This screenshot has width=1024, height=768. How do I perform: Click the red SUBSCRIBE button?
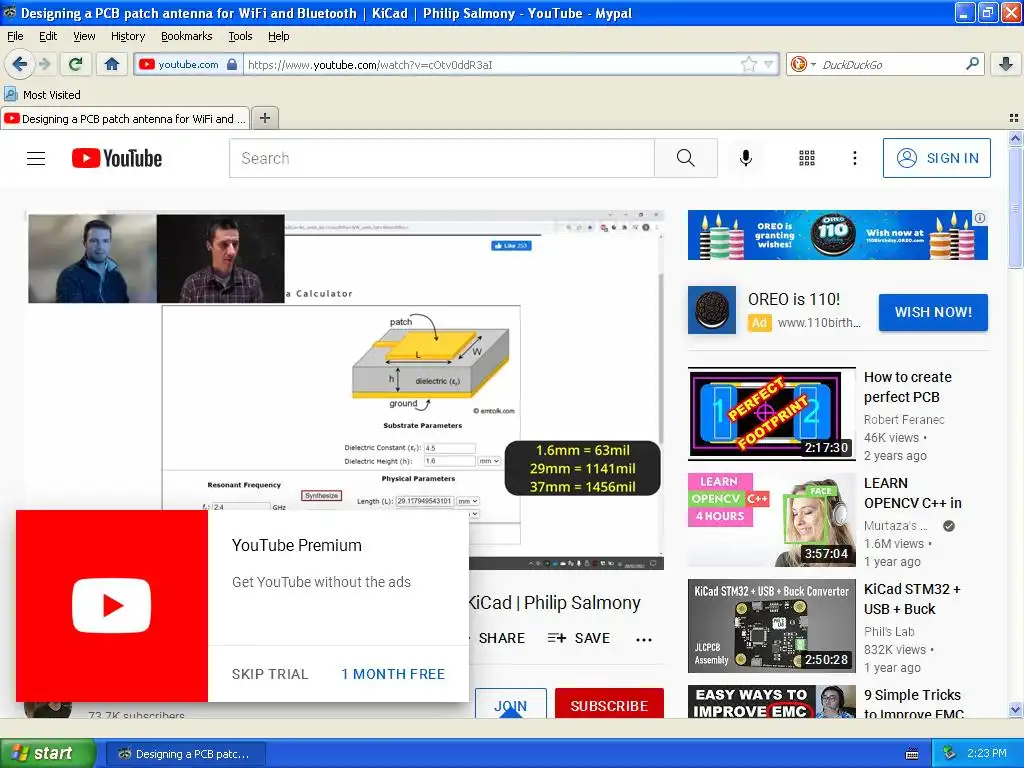[609, 704]
